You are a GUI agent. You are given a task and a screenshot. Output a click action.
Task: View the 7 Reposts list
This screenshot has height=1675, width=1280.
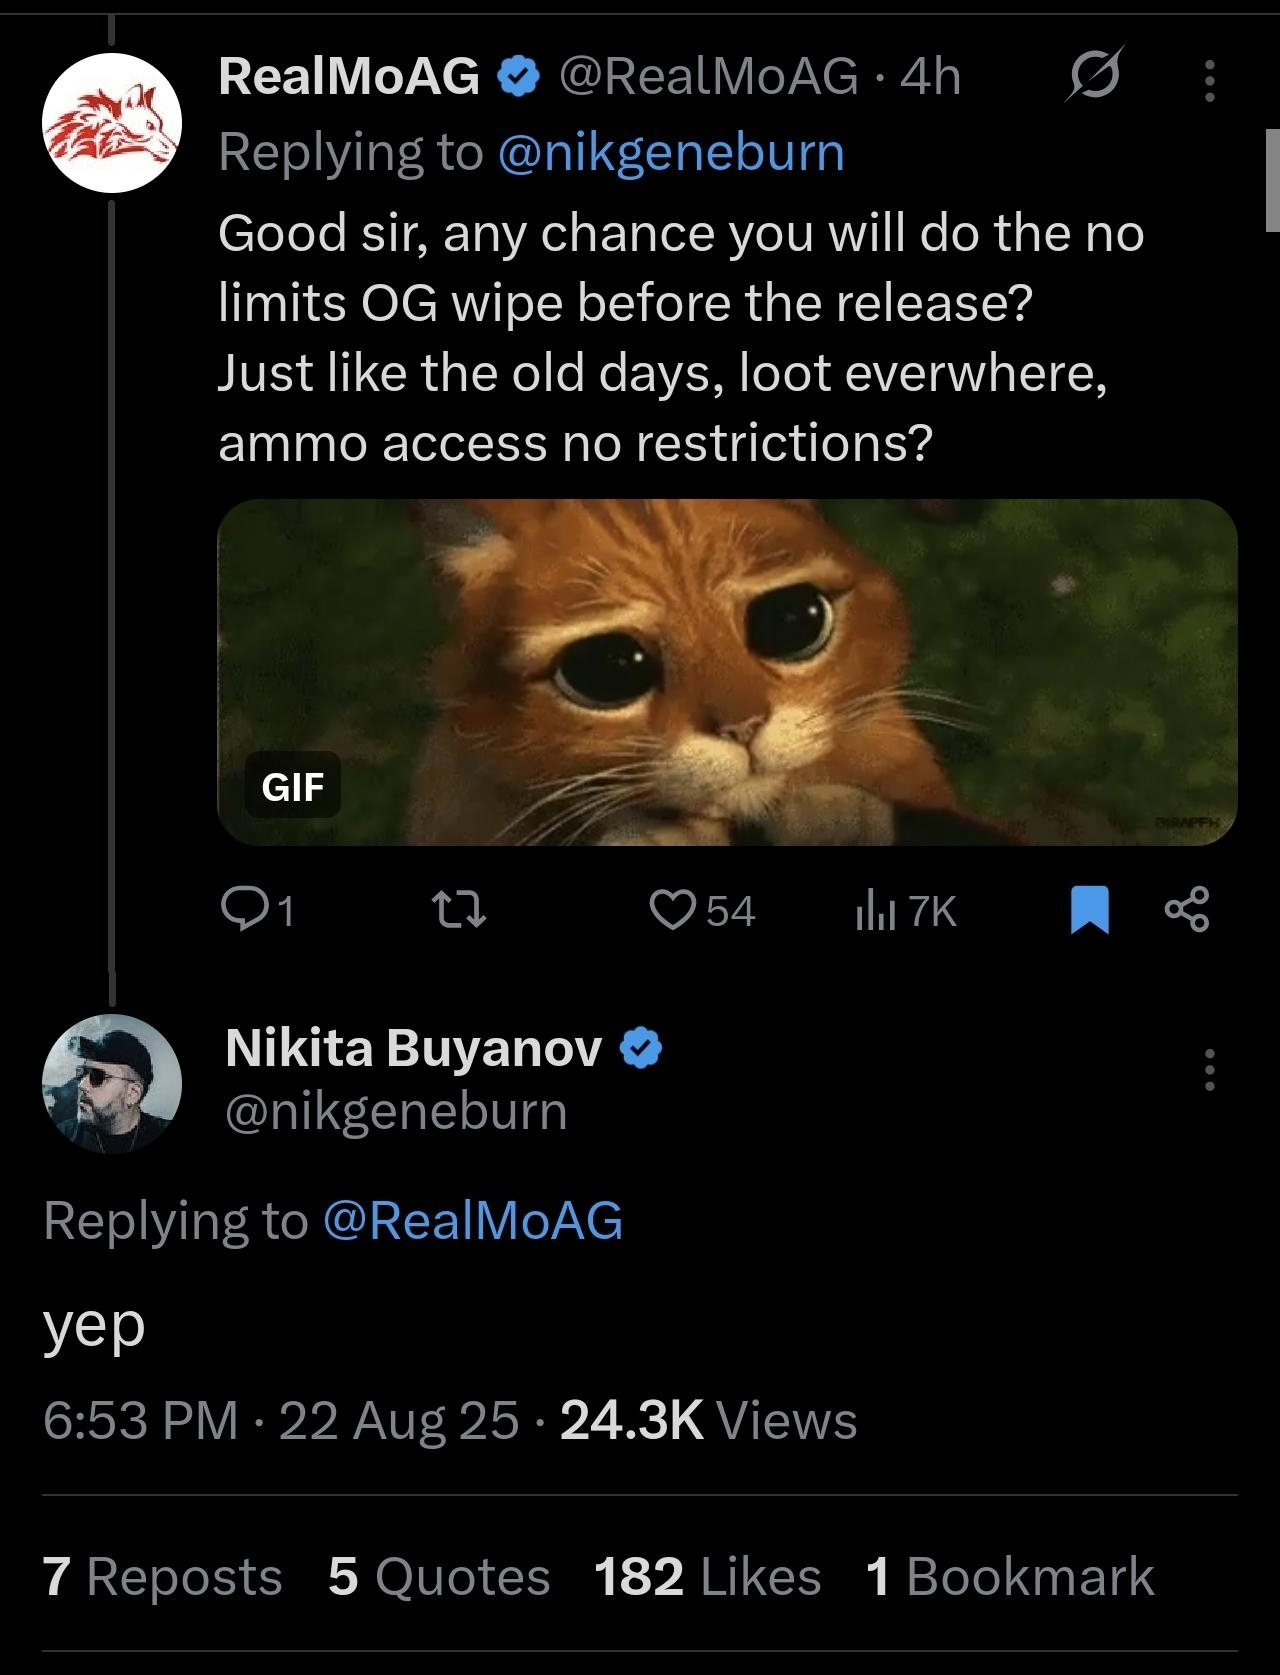point(163,1577)
